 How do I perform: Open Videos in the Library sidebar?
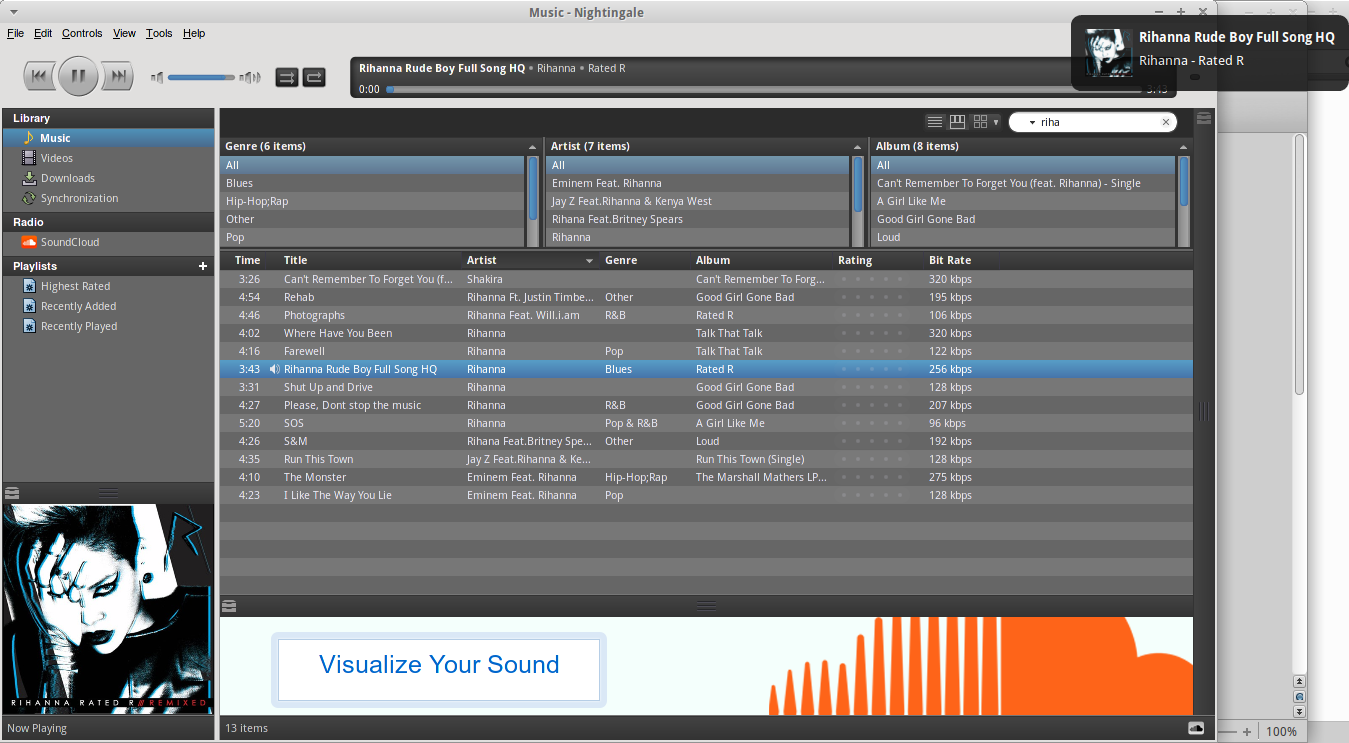click(56, 158)
